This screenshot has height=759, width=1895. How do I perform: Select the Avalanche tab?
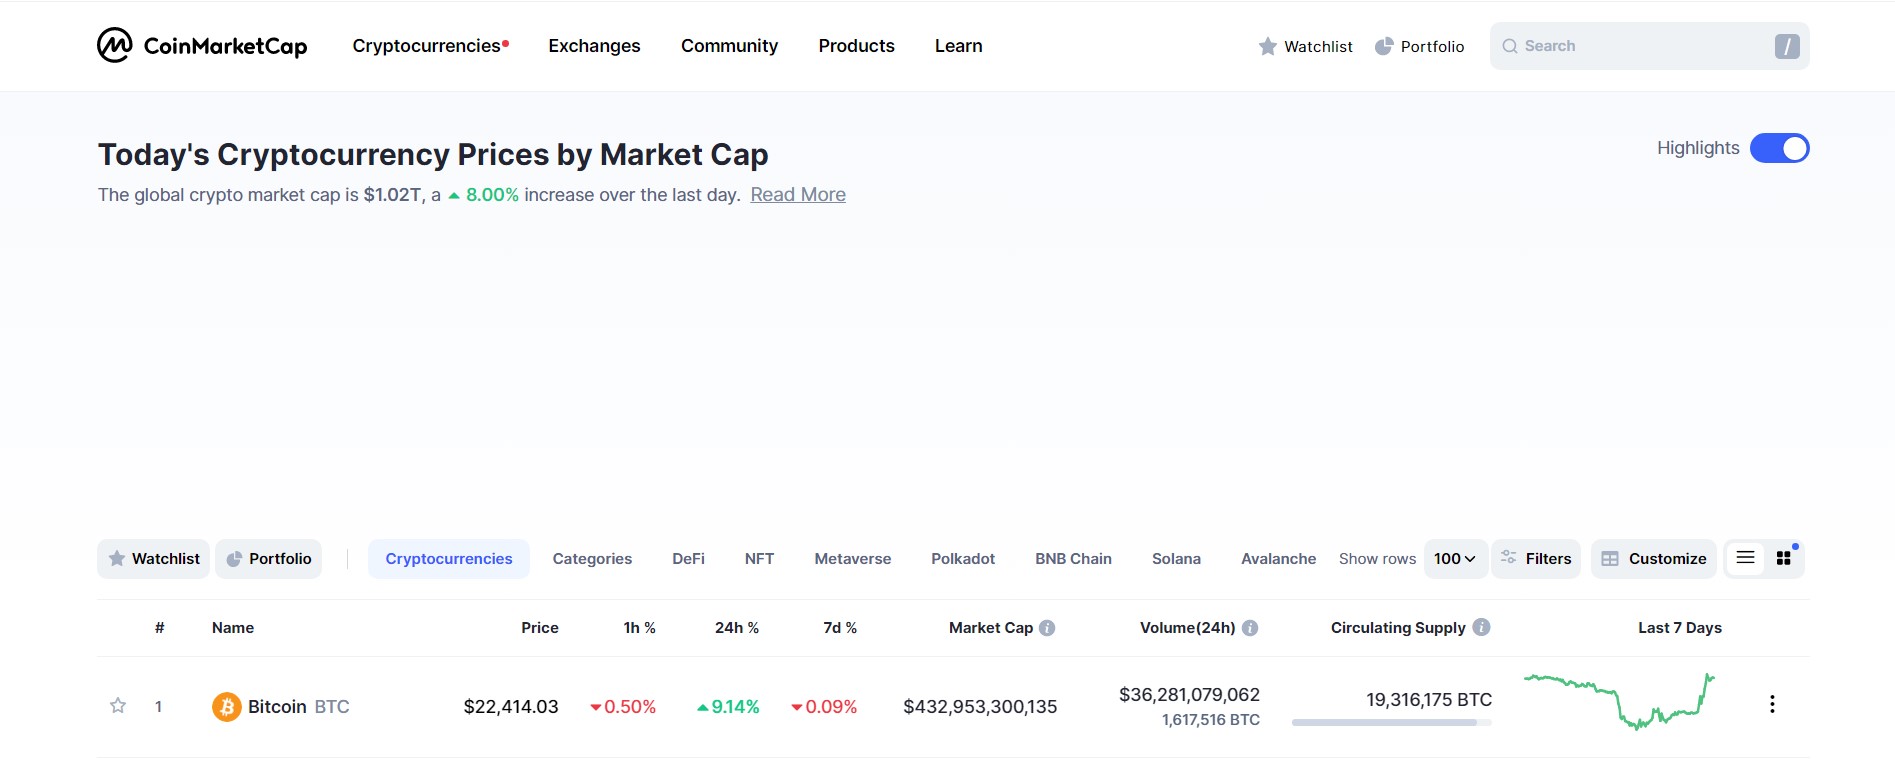pyautogui.click(x=1278, y=559)
